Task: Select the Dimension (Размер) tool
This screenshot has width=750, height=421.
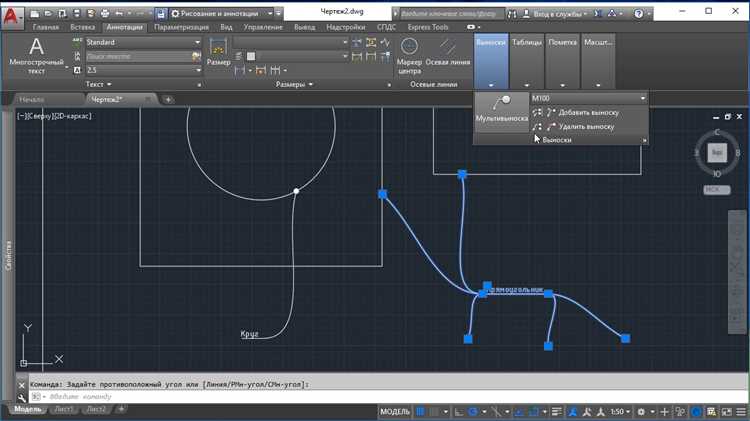Action: (218, 52)
